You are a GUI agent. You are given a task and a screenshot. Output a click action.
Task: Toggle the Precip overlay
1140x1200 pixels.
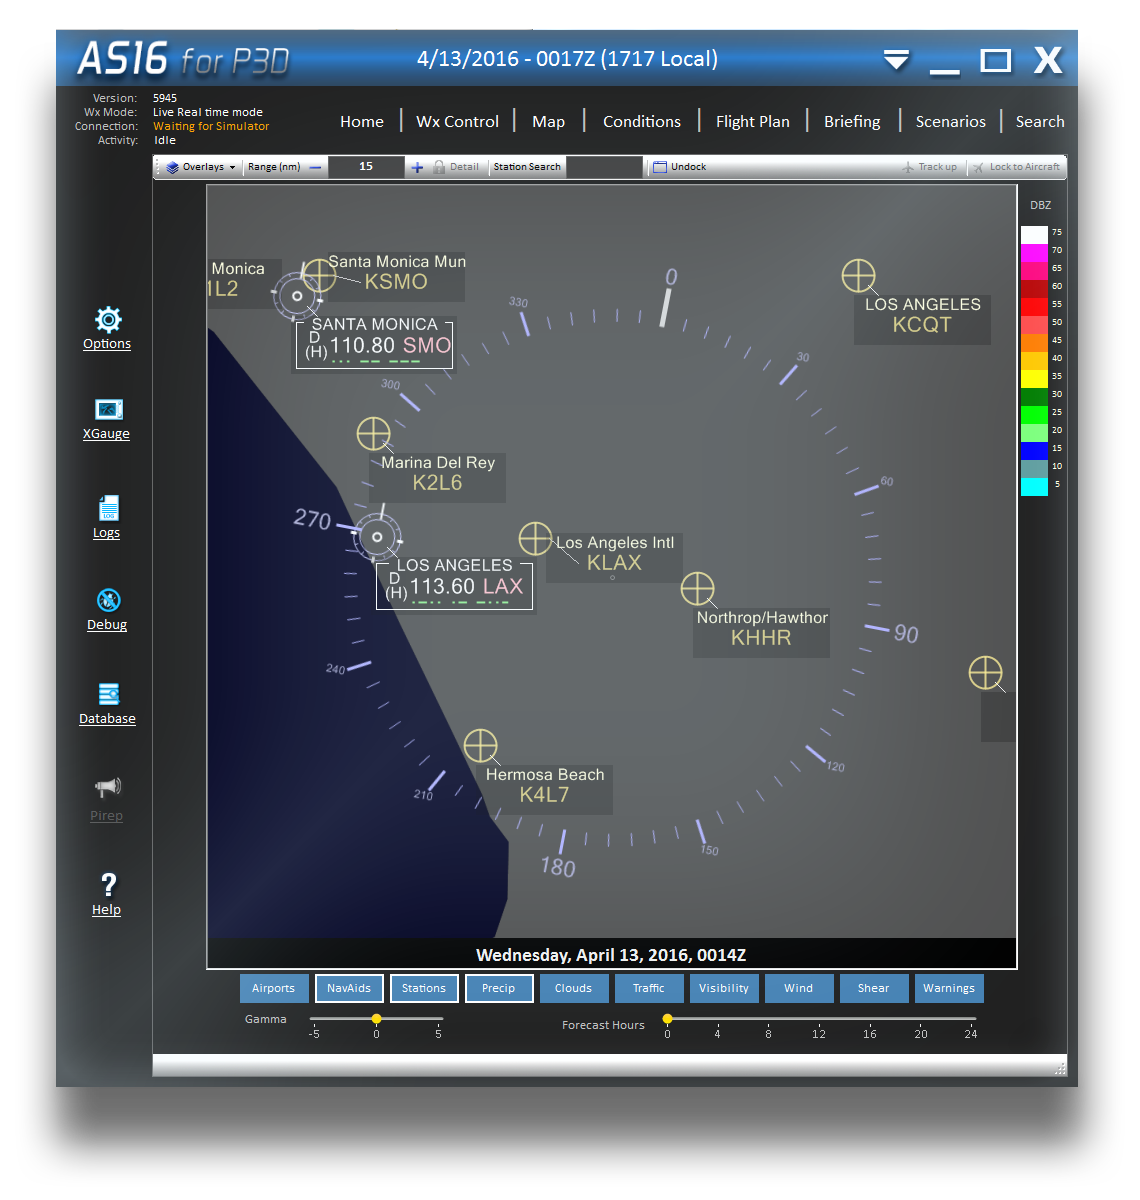coord(499,988)
